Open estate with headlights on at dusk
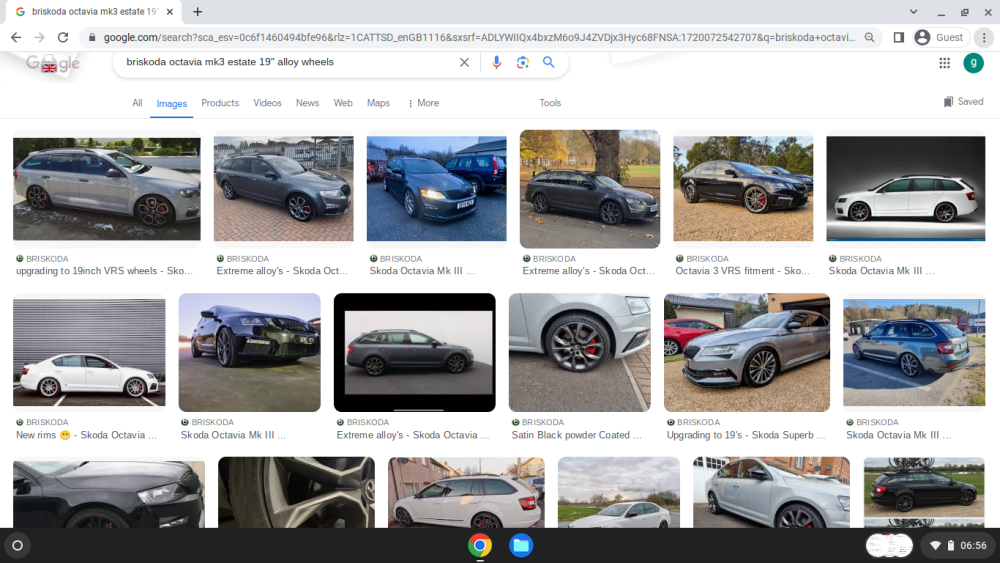 pyautogui.click(x=436, y=189)
